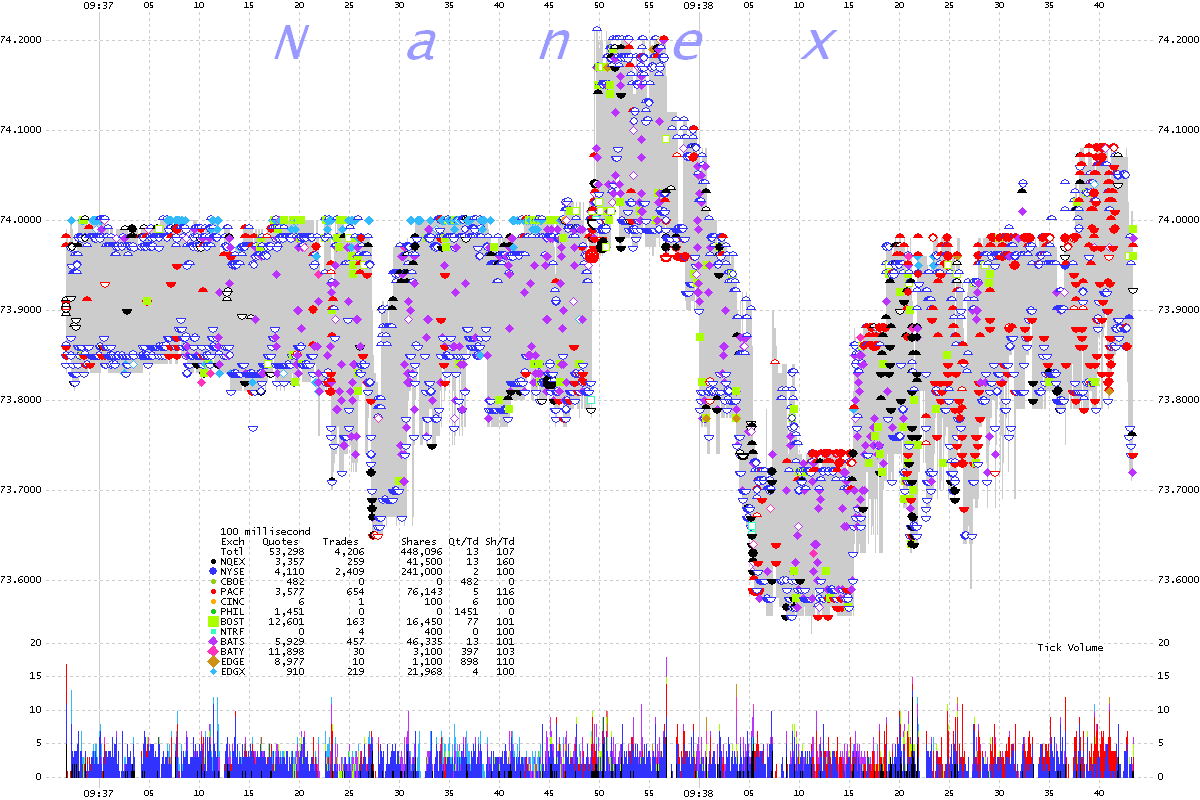Click the 'Sh/Td' column header
This screenshot has width=1200, height=800.
(x=498, y=541)
